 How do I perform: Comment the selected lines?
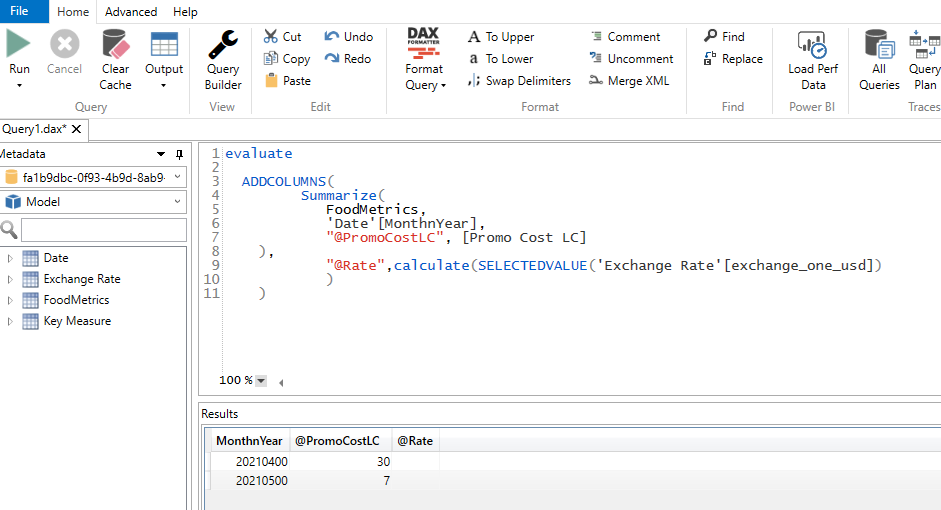tap(625, 37)
